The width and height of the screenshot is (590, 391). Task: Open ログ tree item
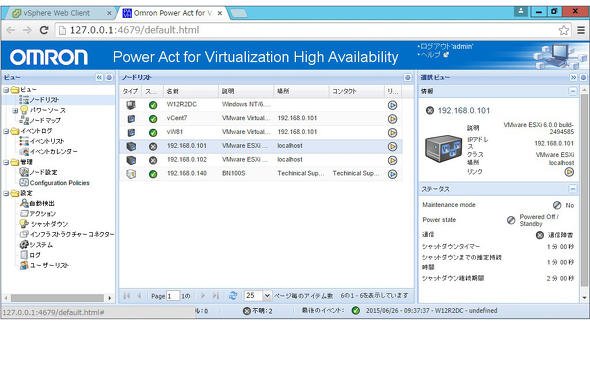[x=35, y=255]
